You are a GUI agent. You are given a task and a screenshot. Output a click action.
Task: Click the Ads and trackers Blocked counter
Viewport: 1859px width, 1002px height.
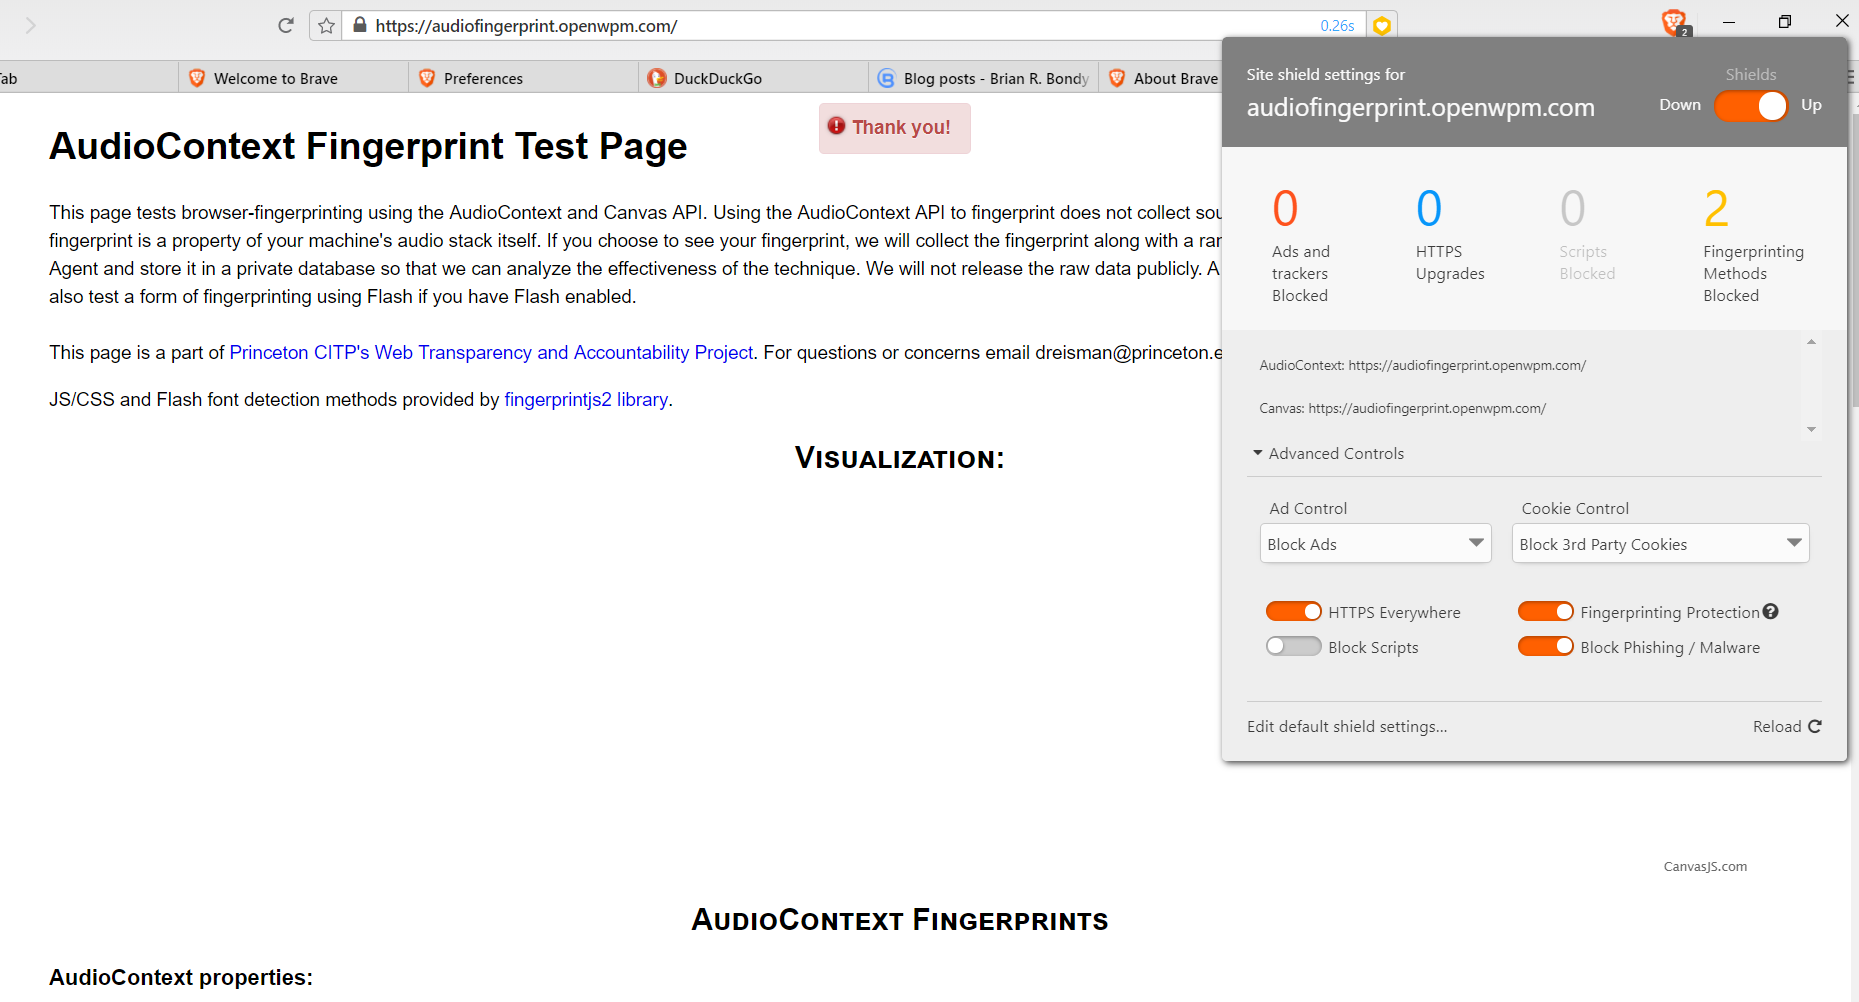[x=1301, y=245]
